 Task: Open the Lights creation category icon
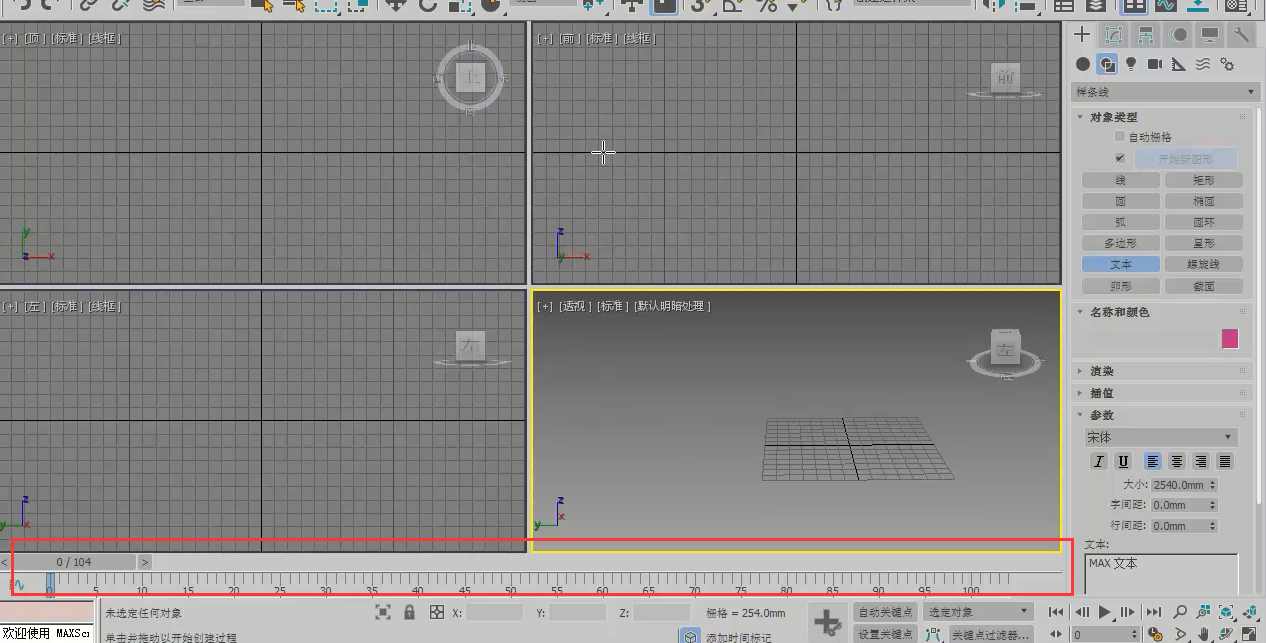coord(1131,64)
